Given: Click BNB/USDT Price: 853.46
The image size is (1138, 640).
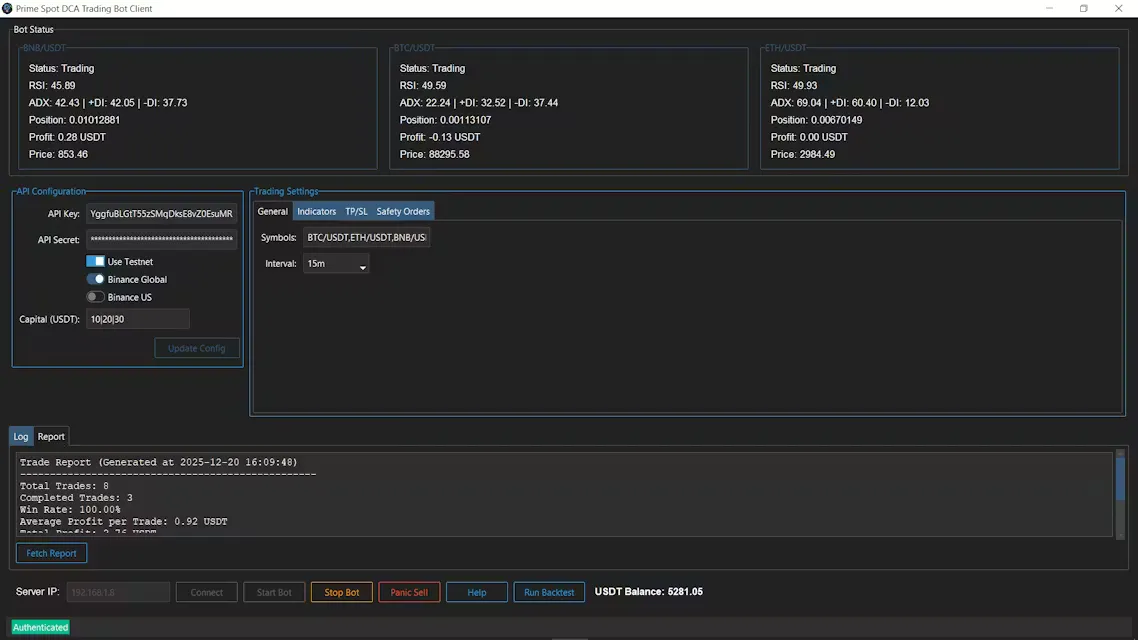Looking at the screenshot, I should click(58, 155).
